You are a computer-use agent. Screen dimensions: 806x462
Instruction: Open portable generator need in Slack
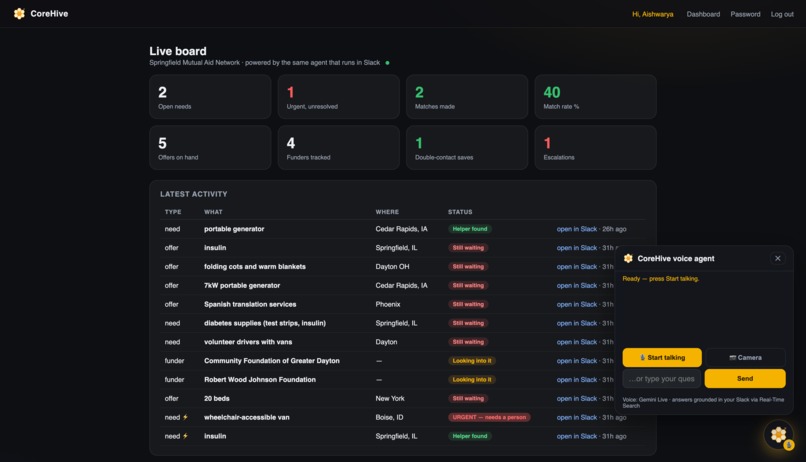tap(577, 229)
